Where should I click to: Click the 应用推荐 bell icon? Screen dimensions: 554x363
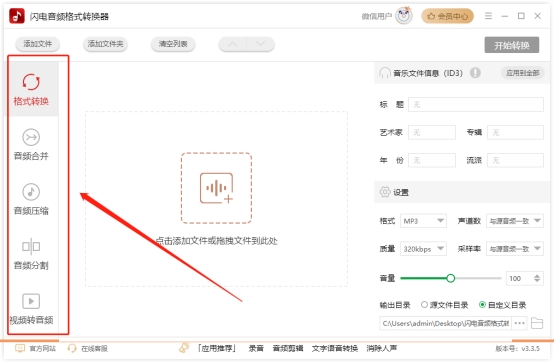click(184, 348)
